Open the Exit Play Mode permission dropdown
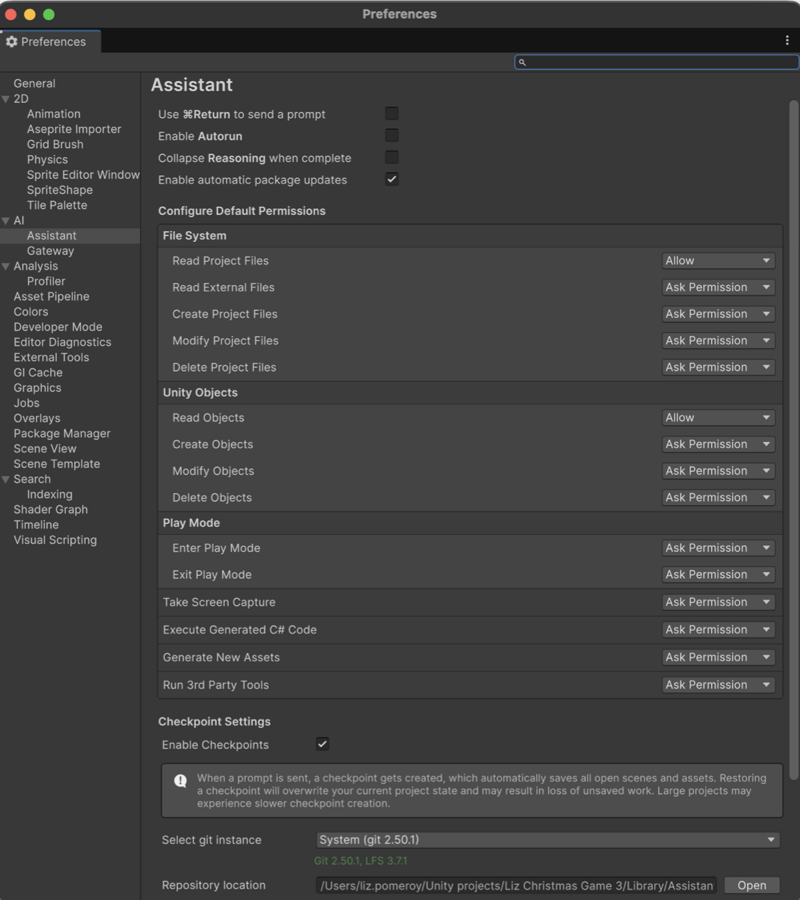Viewport: 800px width, 900px height. 717,574
